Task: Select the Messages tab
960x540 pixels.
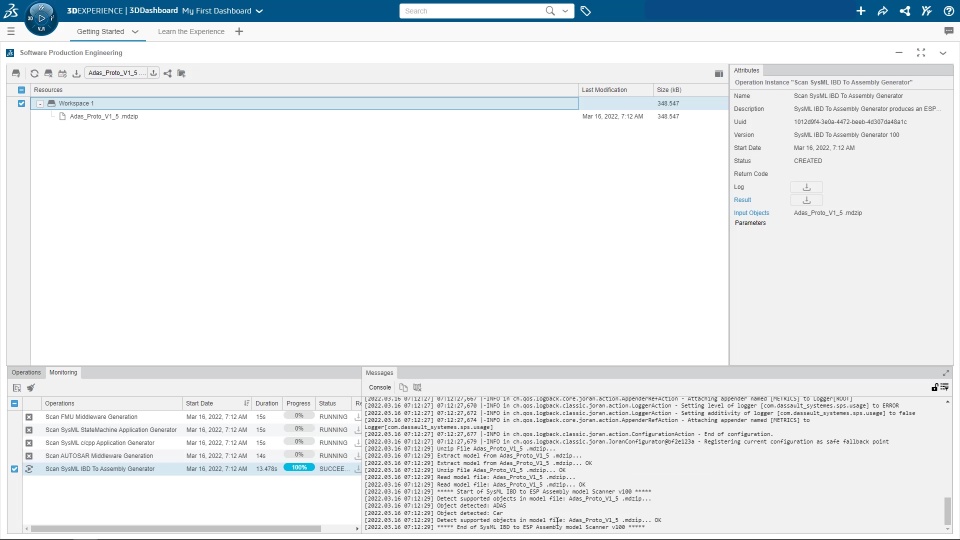Action: (379, 372)
